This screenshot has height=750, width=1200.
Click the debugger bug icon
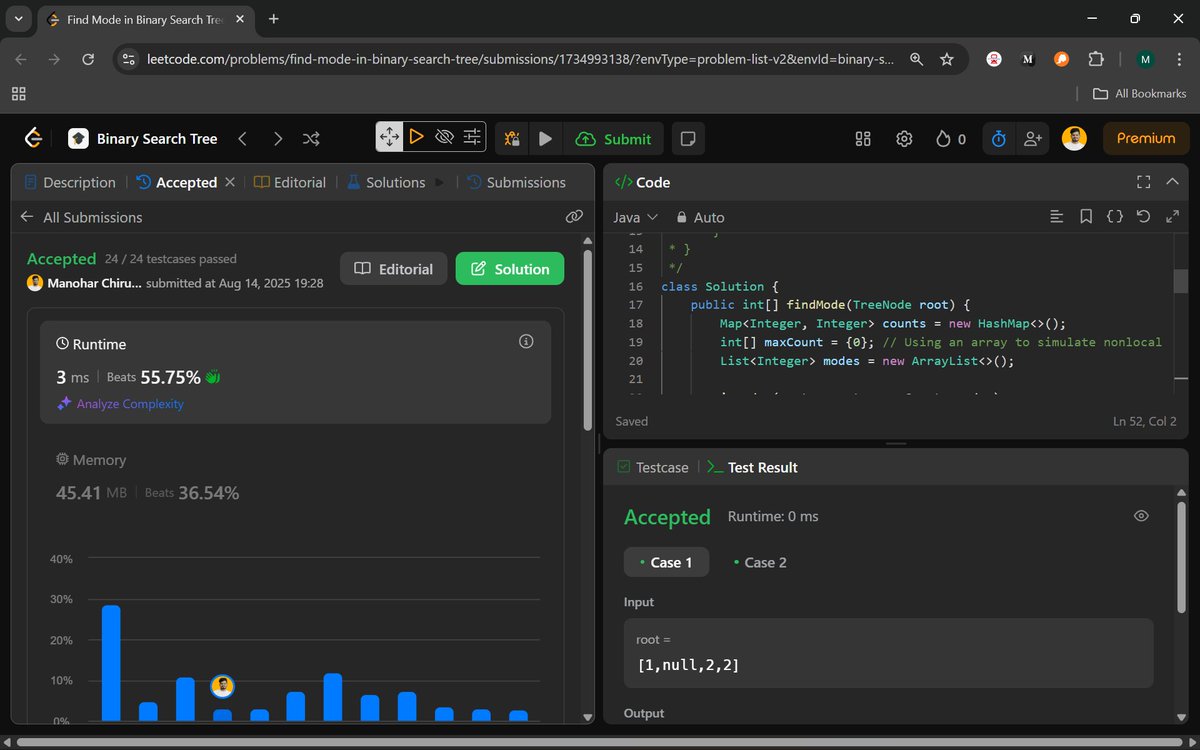(512, 139)
